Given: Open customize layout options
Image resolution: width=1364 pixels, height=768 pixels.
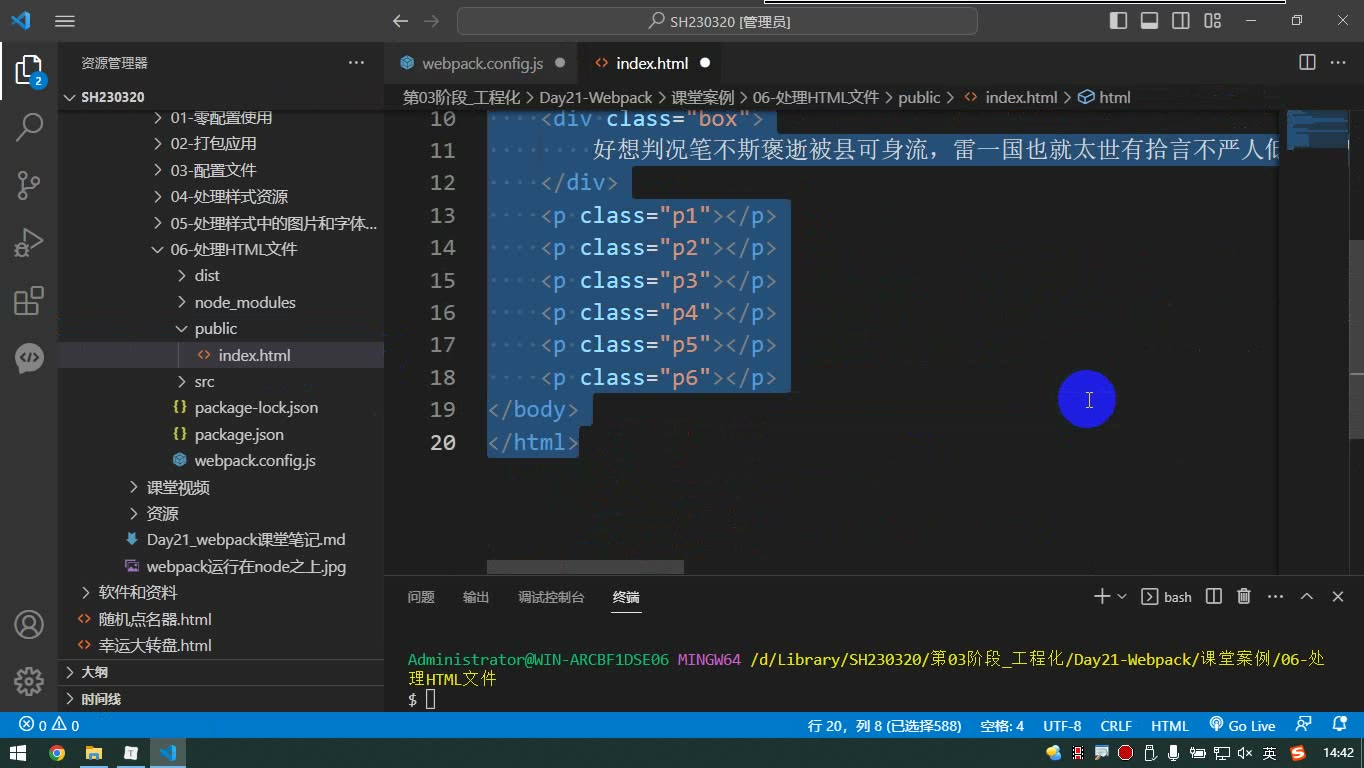Looking at the screenshot, I should click(1213, 21).
